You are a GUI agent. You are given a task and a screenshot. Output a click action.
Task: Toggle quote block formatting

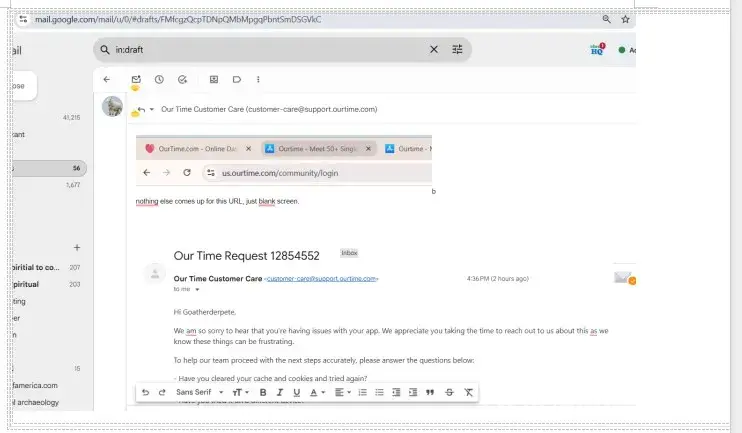tap(430, 392)
